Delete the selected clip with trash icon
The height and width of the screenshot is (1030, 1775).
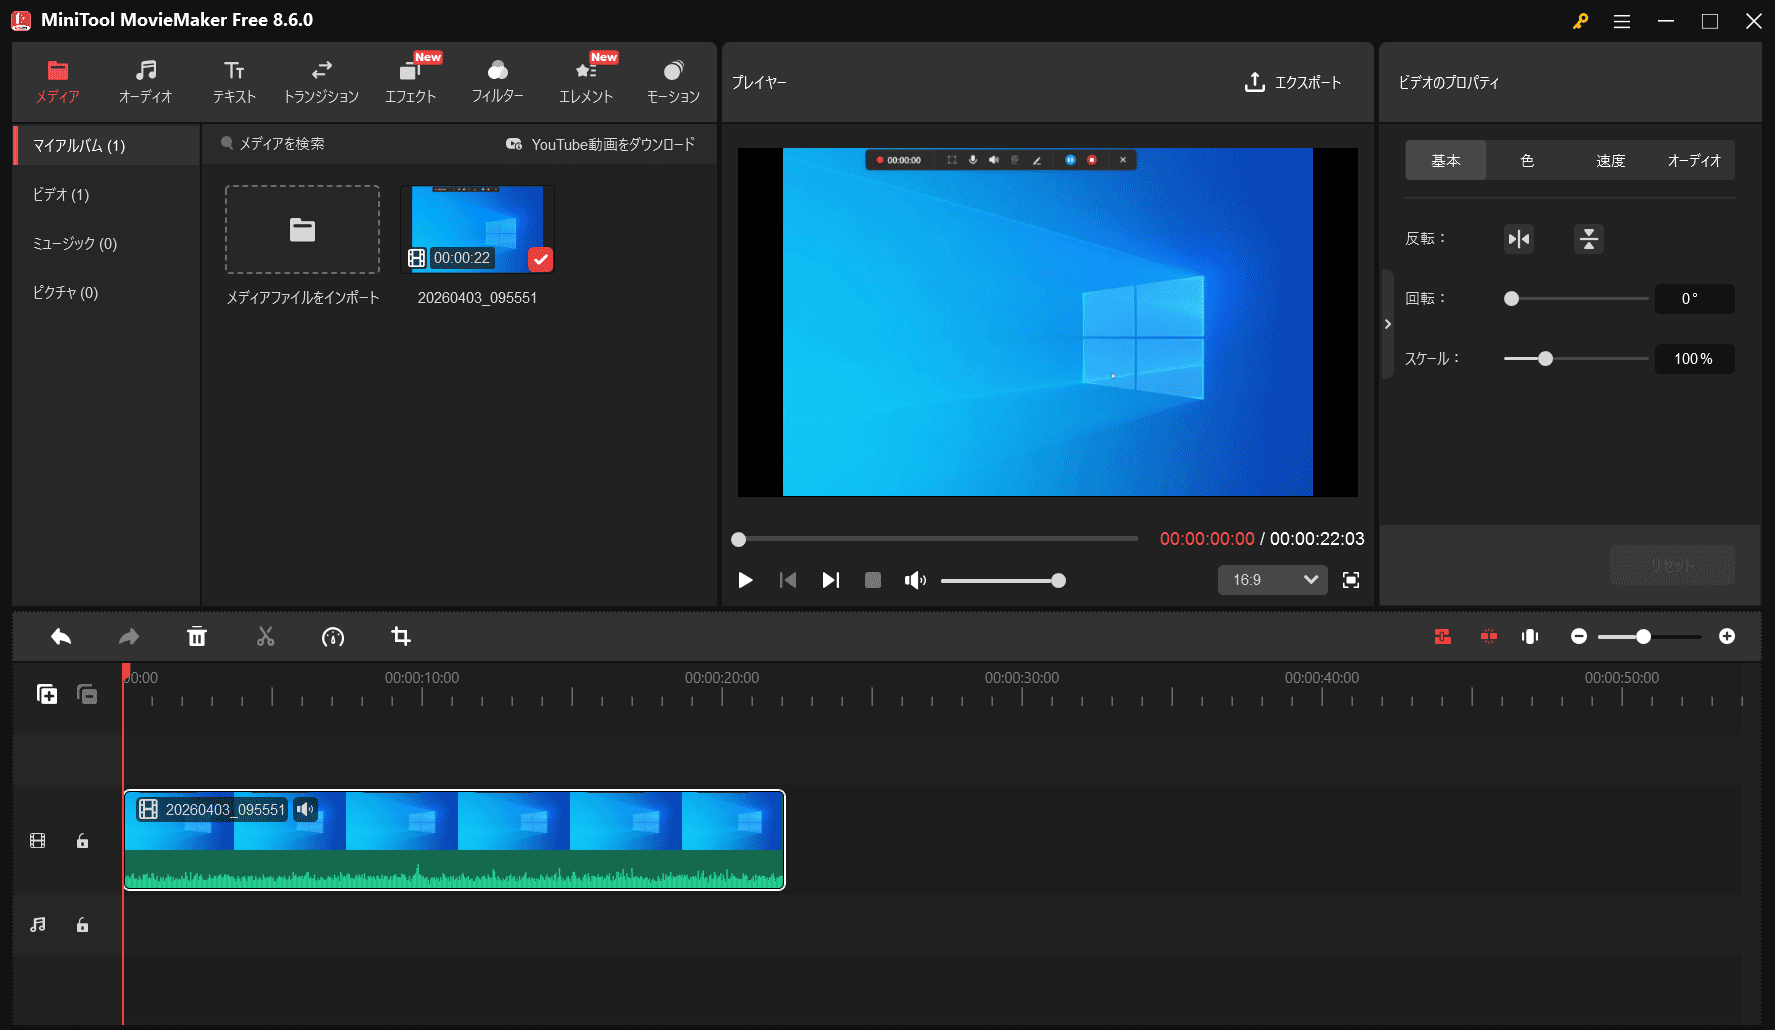click(x=197, y=636)
